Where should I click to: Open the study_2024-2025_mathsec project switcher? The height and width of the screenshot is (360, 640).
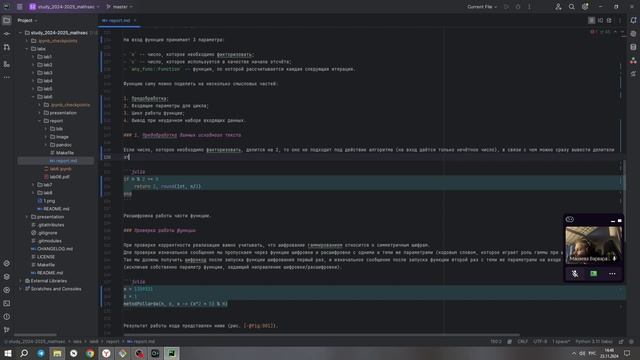point(64,7)
